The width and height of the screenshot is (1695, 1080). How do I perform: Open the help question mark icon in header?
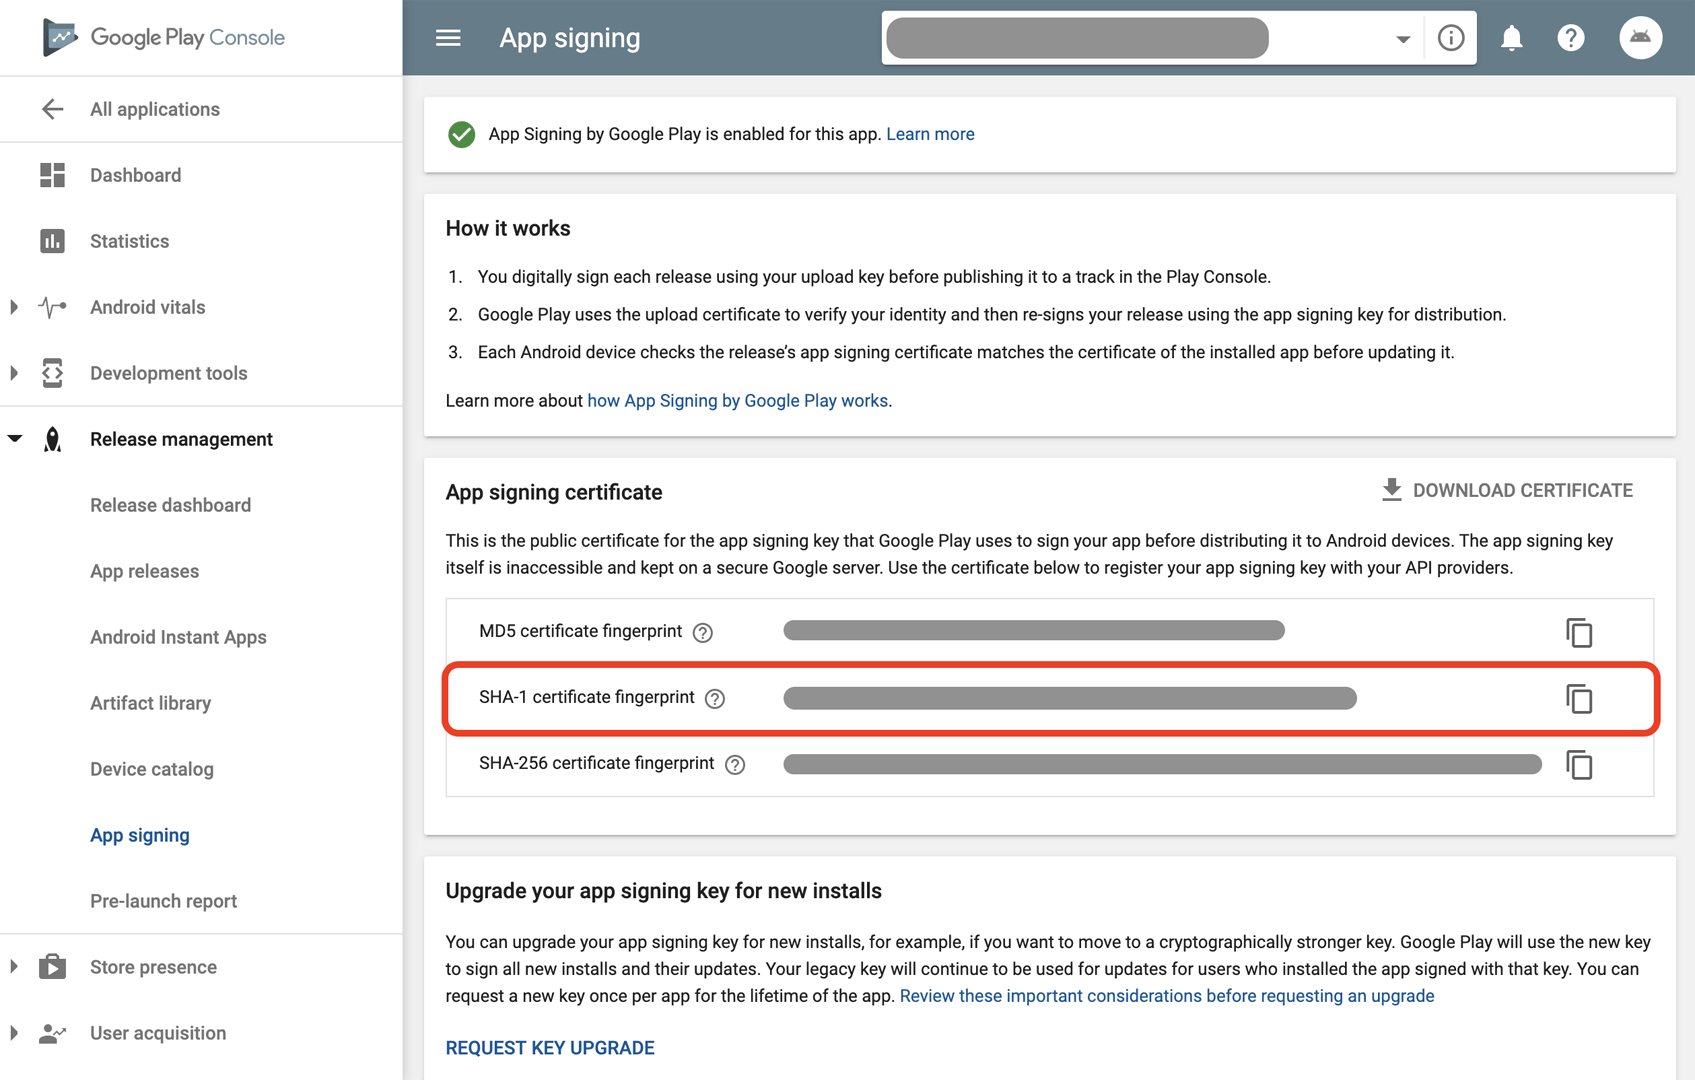1571,38
